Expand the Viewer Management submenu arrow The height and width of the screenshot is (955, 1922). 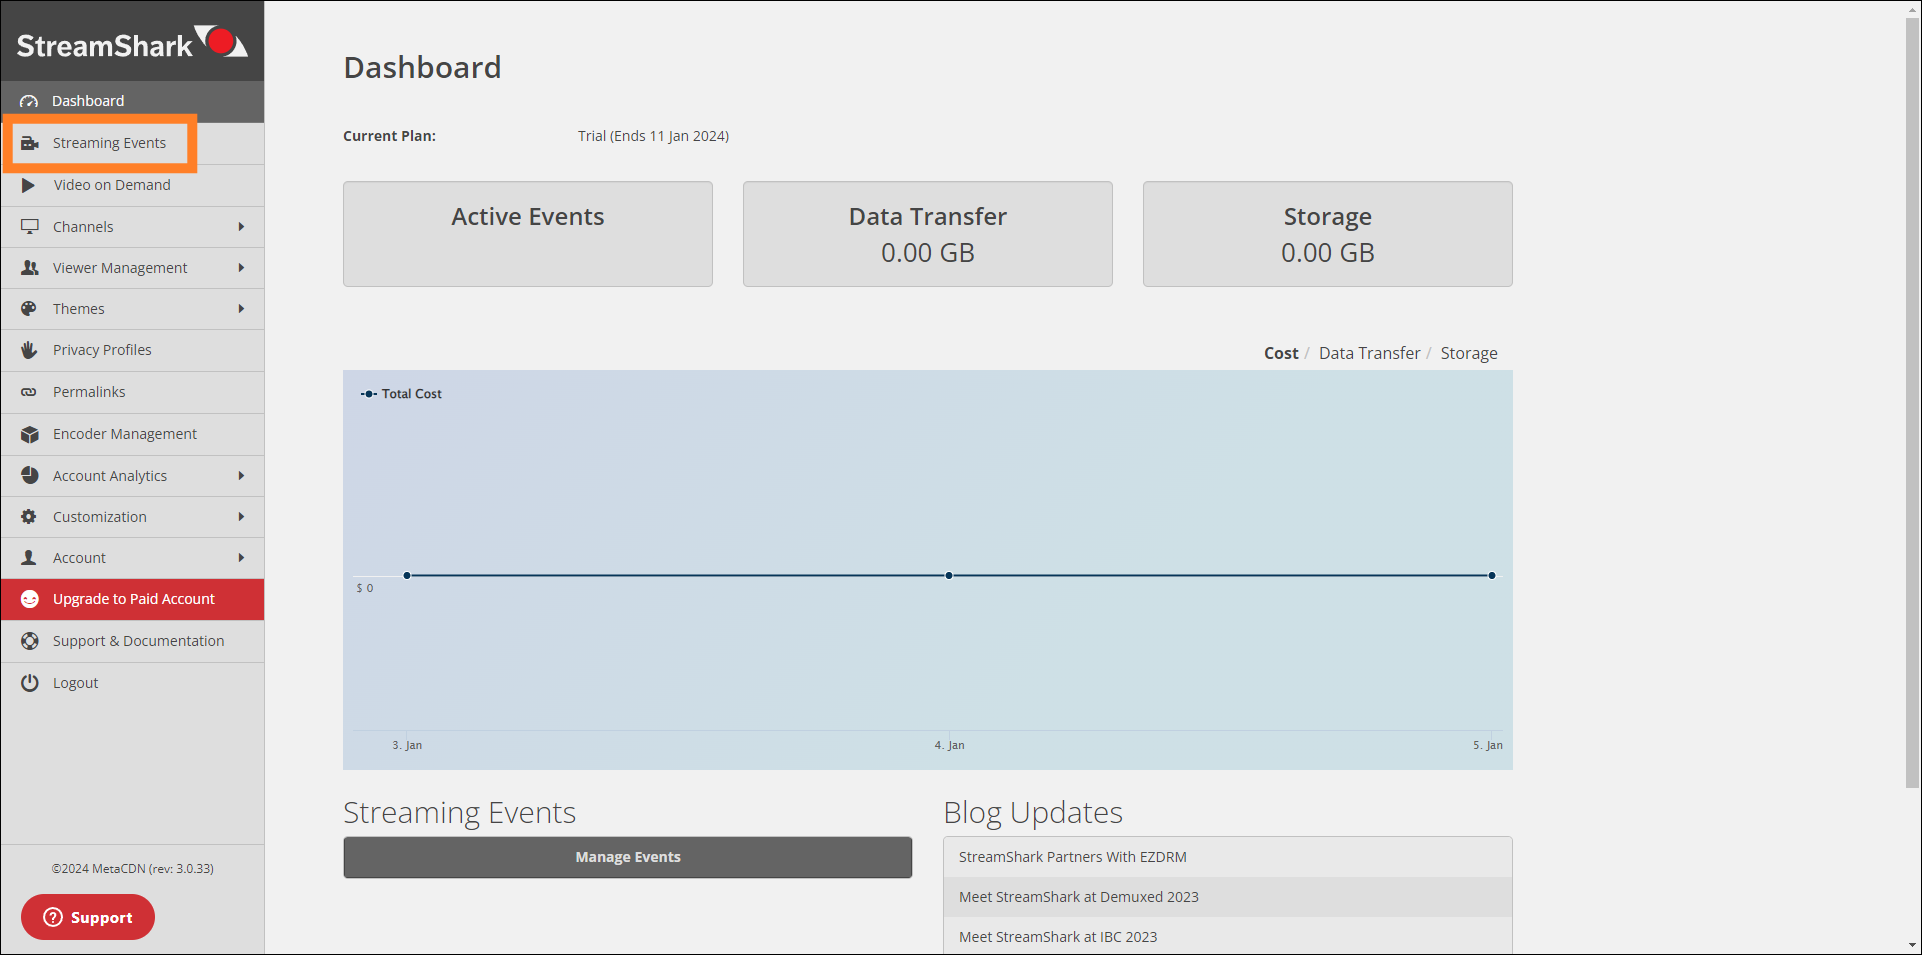[241, 268]
